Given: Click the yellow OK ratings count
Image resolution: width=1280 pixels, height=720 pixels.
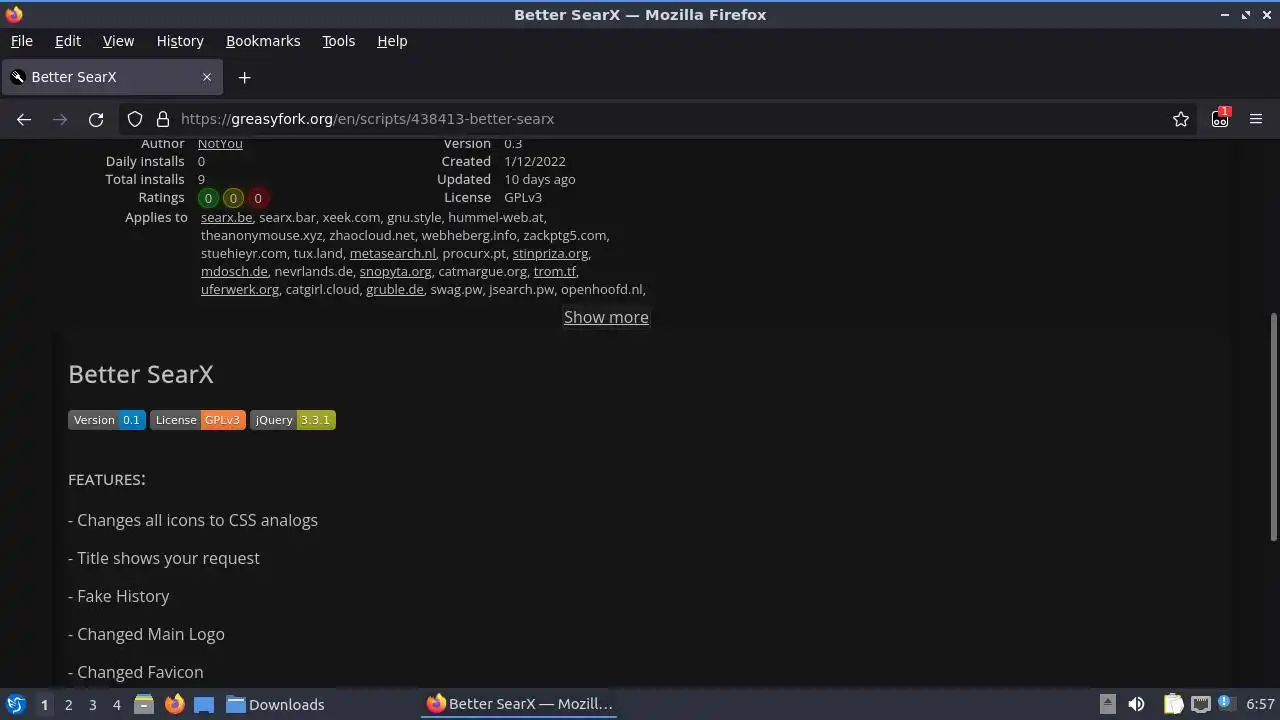Looking at the screenshot, I should point(233,198).
